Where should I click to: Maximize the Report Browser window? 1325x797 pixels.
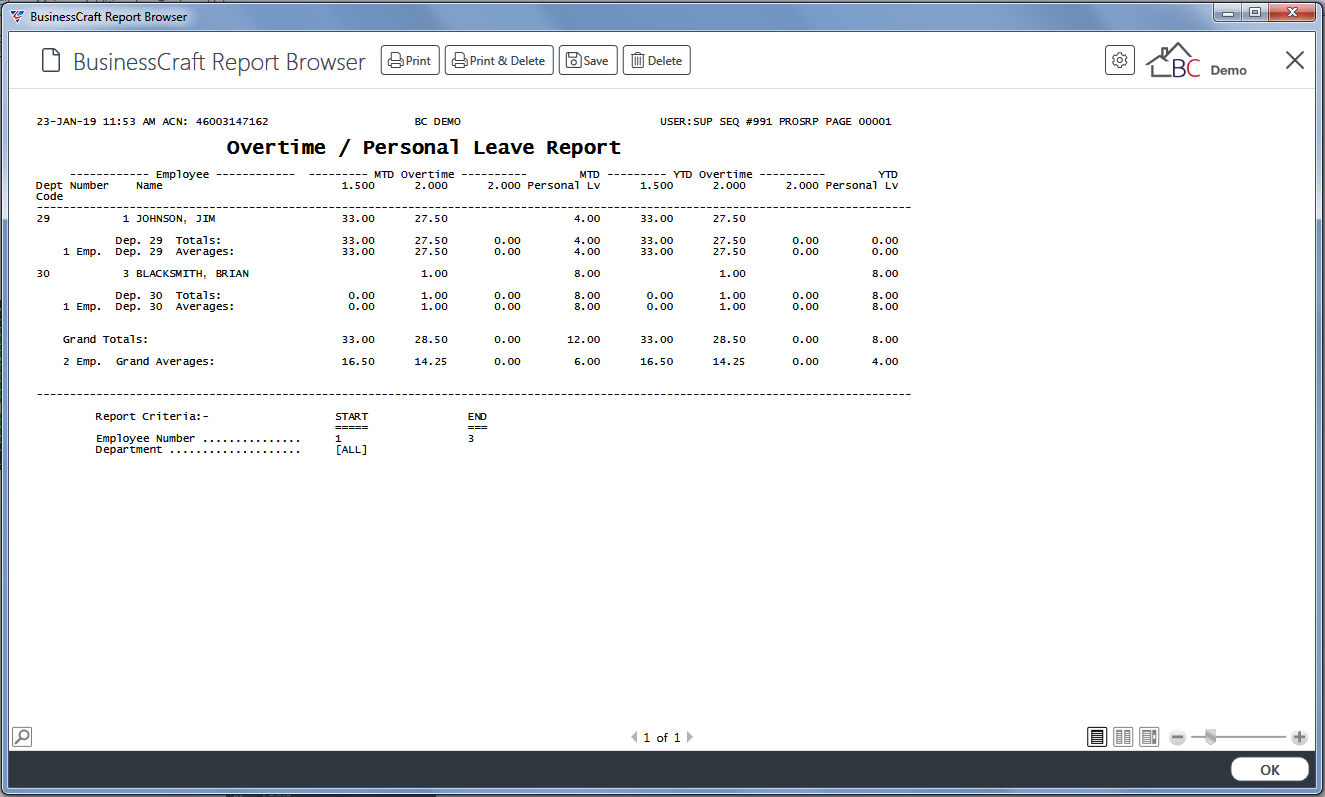click(1254, 12)
